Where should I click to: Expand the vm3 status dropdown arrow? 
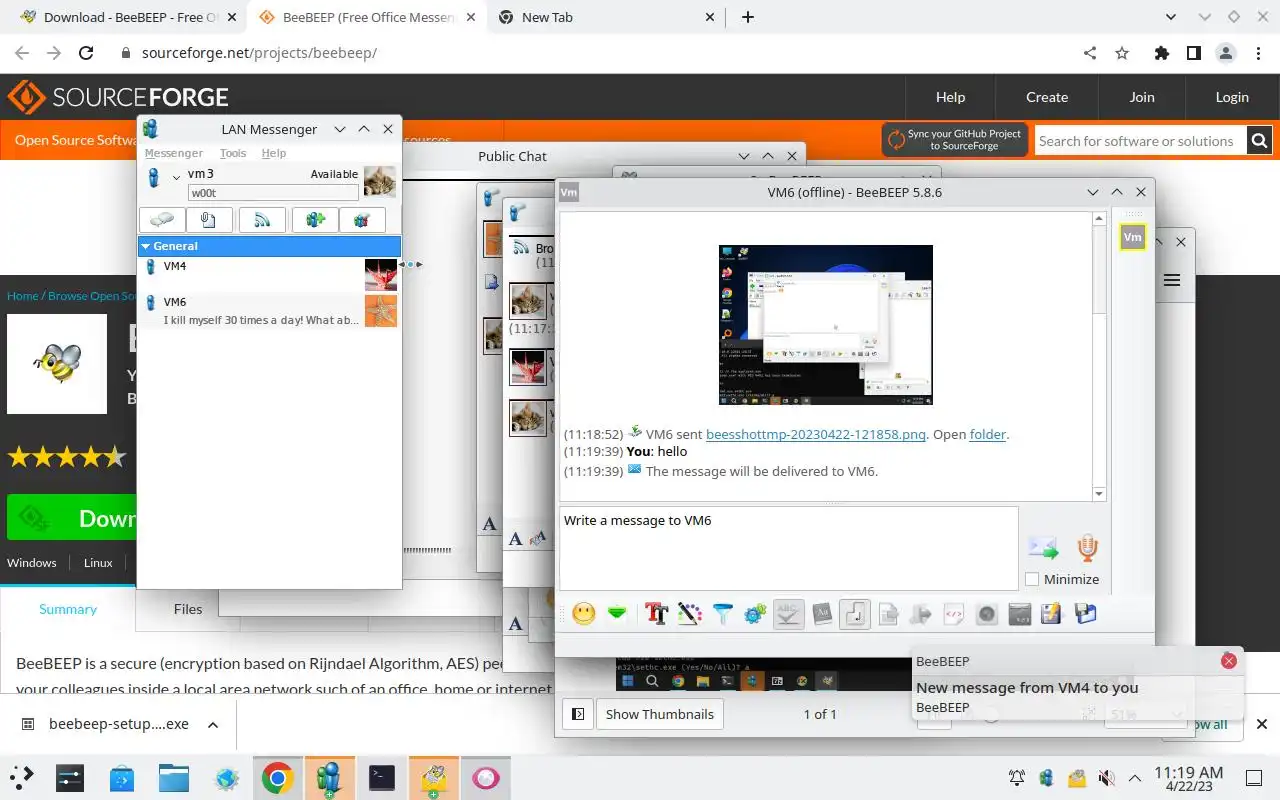[x=176, y=177]
